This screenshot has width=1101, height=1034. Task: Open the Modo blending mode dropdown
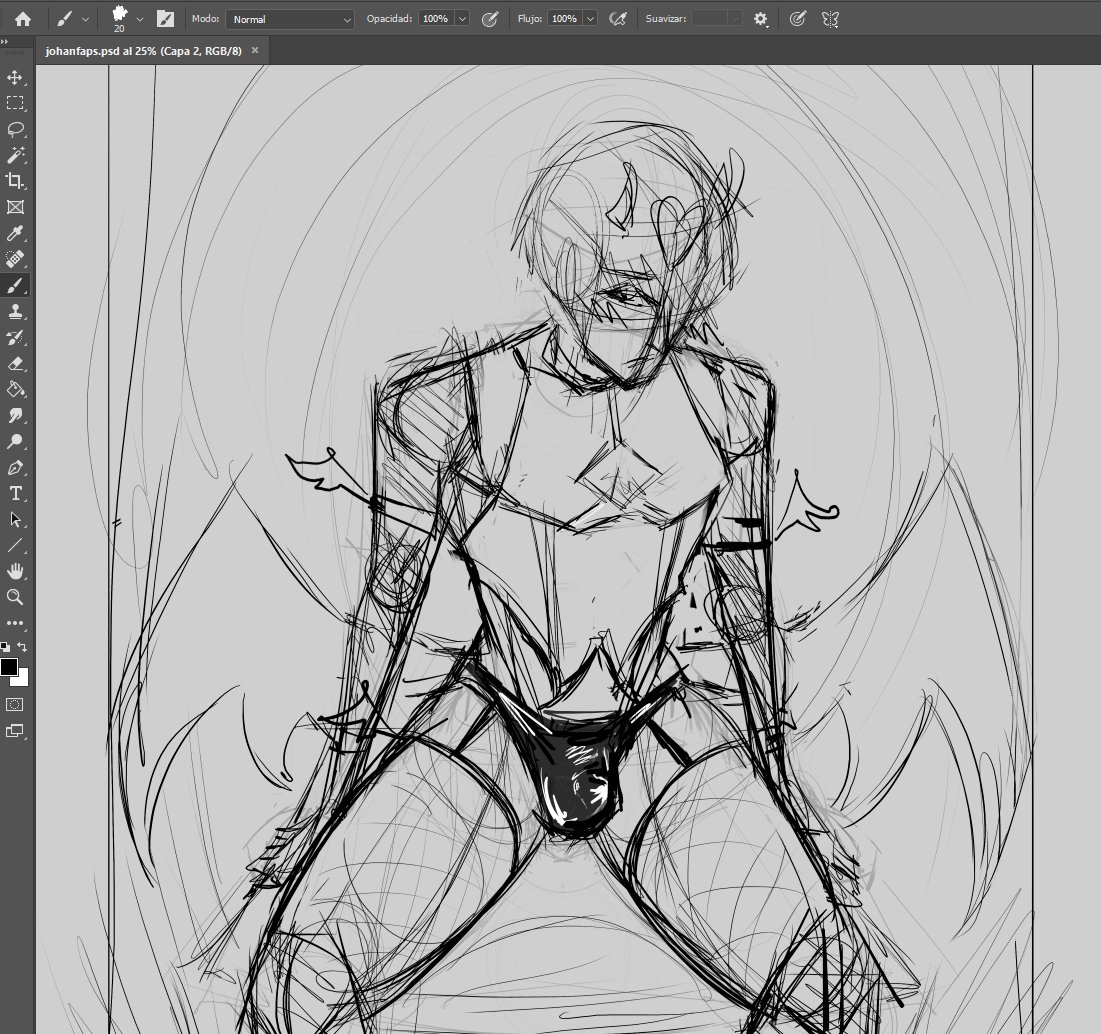289,19
